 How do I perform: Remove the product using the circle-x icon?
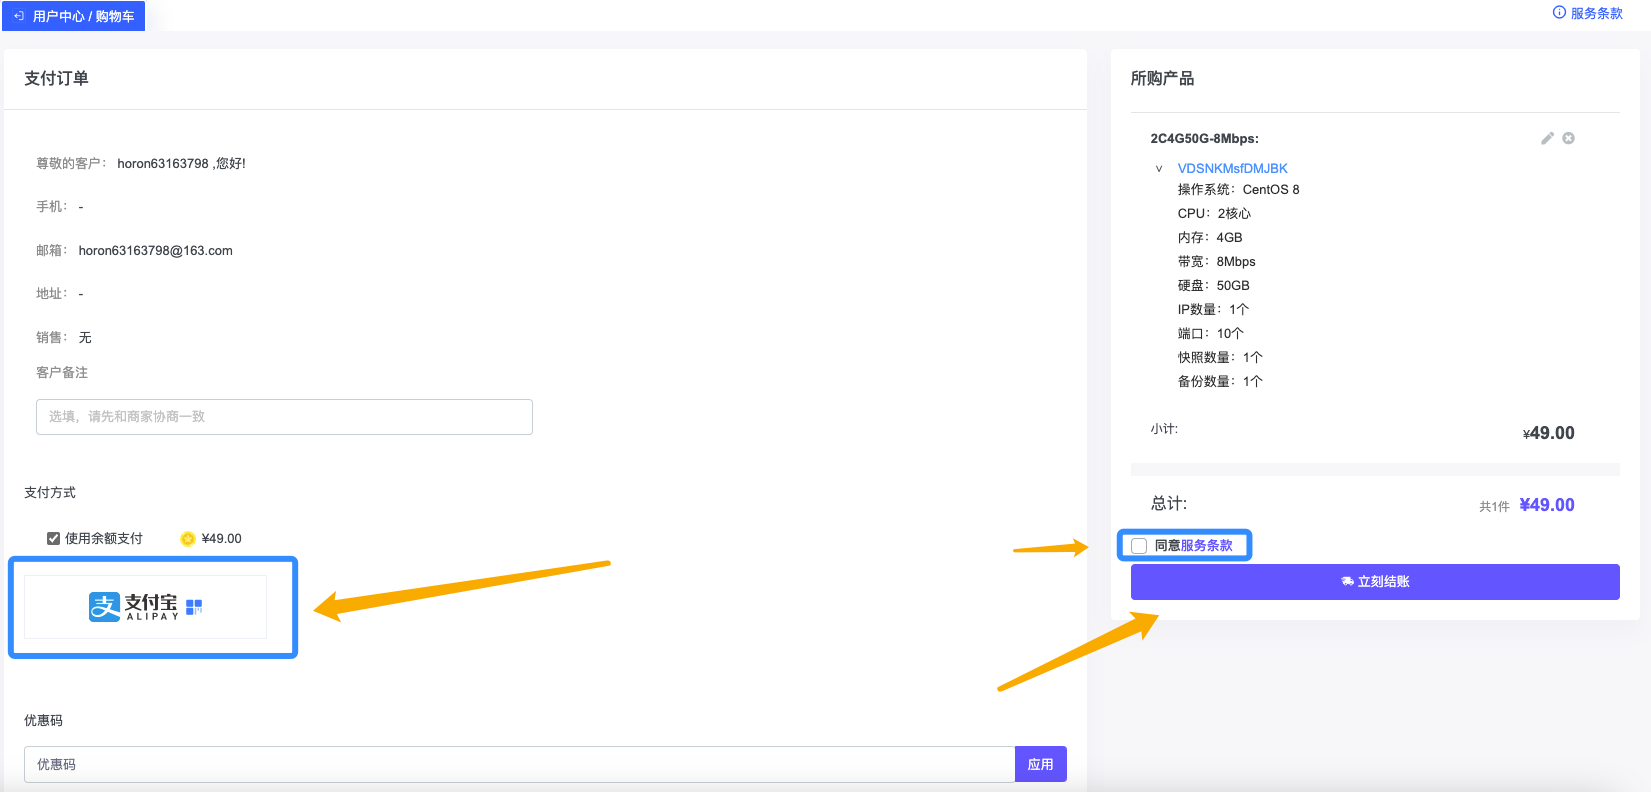click(1568, 138)
